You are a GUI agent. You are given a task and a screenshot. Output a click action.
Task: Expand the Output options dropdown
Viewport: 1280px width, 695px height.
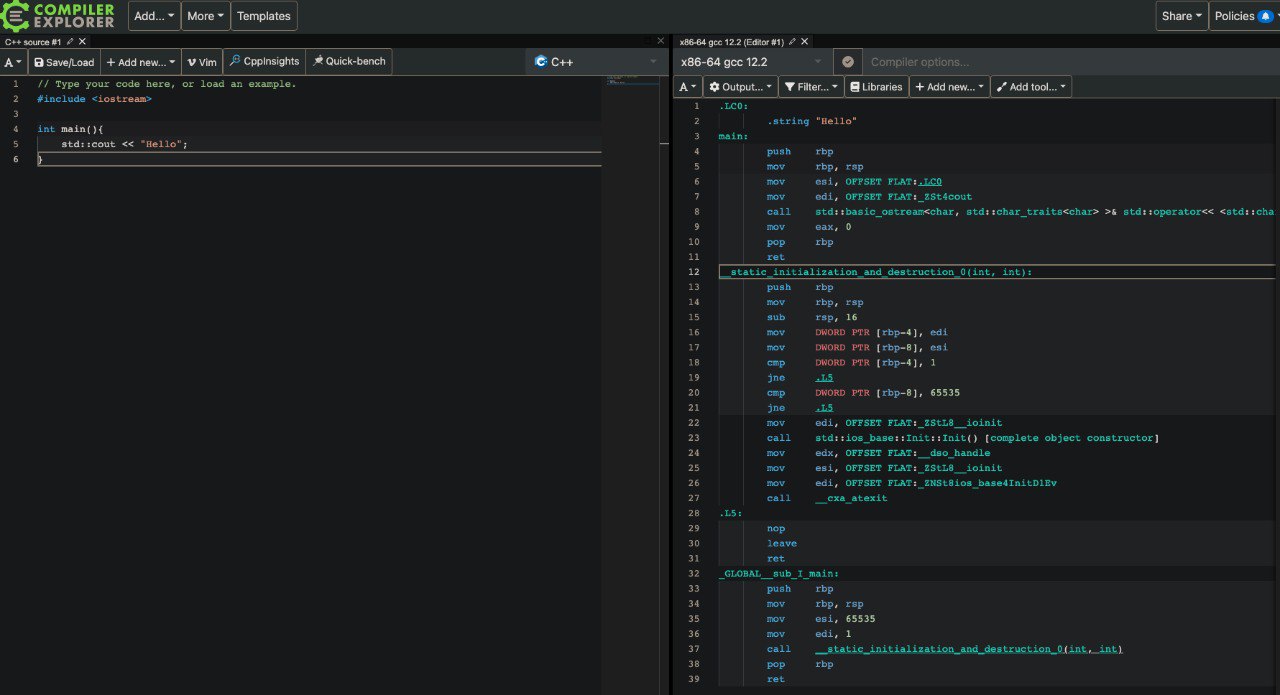[x=741, y=87]
